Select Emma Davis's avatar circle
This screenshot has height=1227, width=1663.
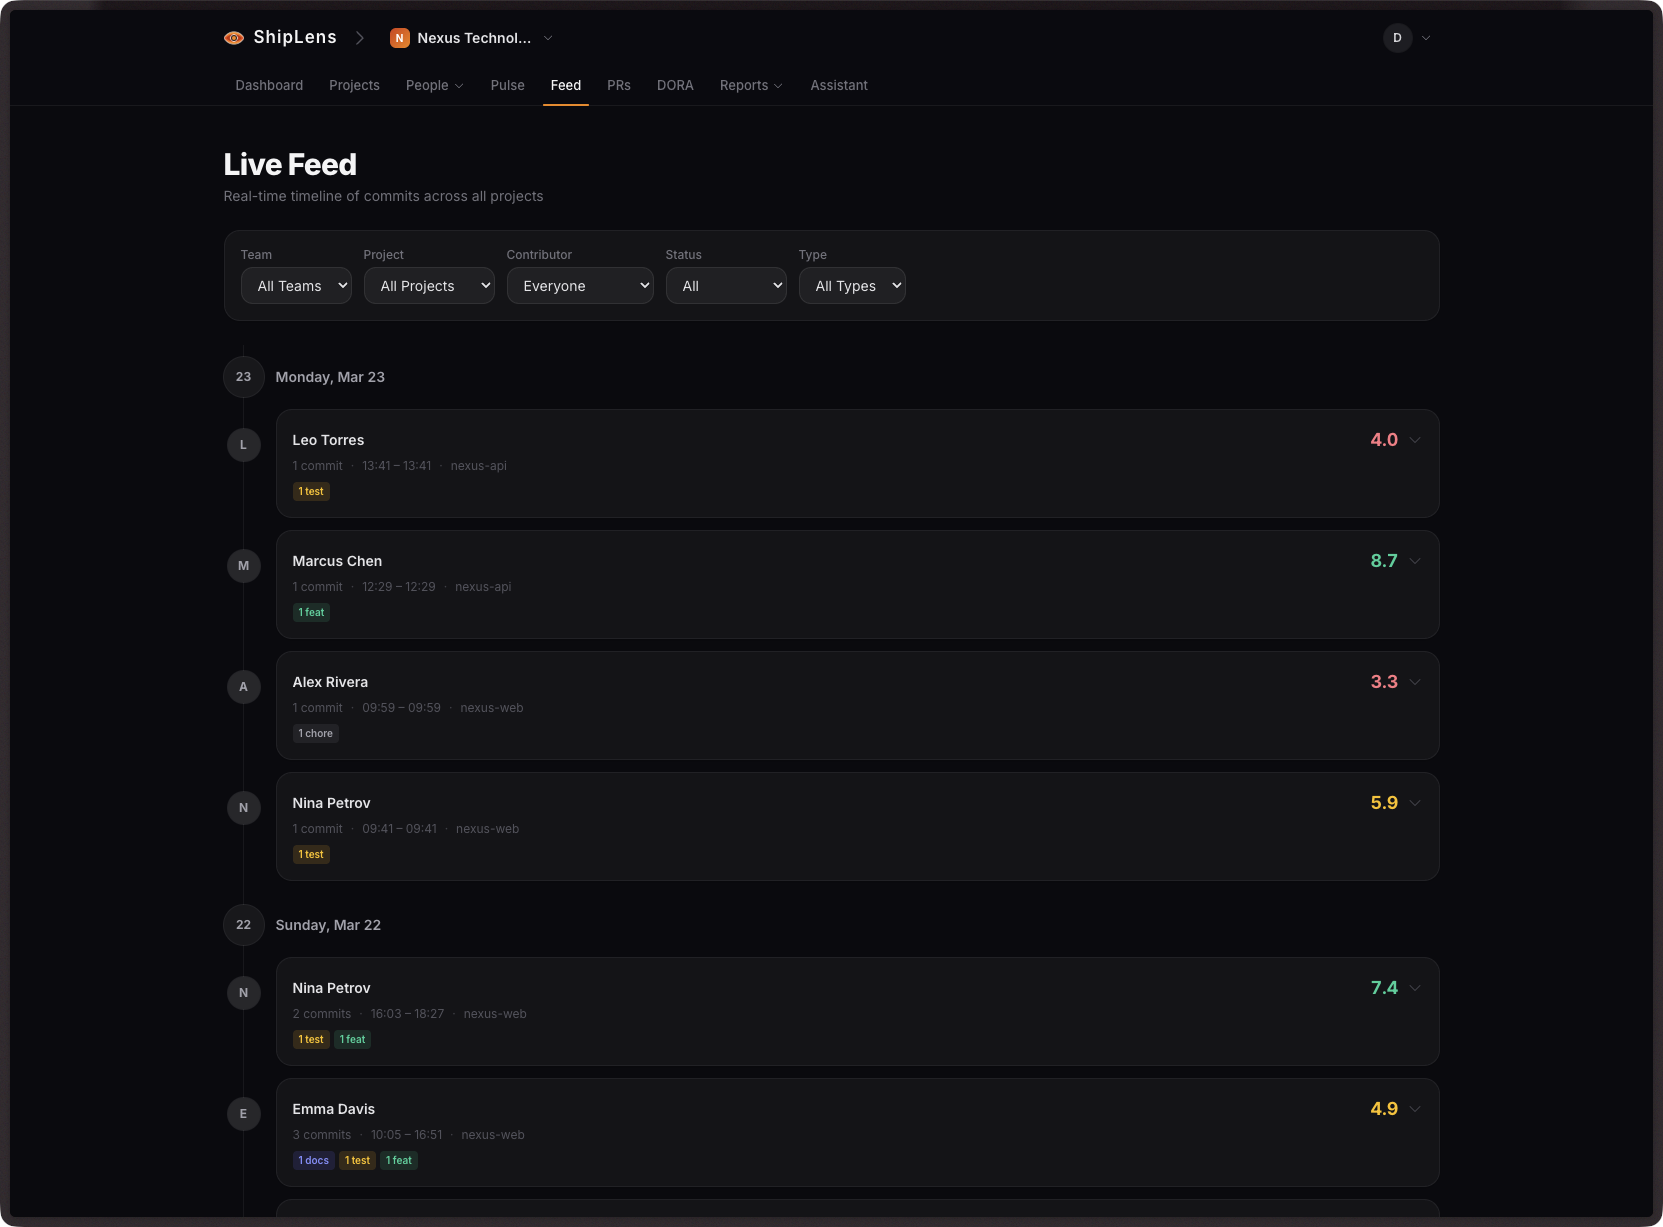click(x=243, y=1113)
